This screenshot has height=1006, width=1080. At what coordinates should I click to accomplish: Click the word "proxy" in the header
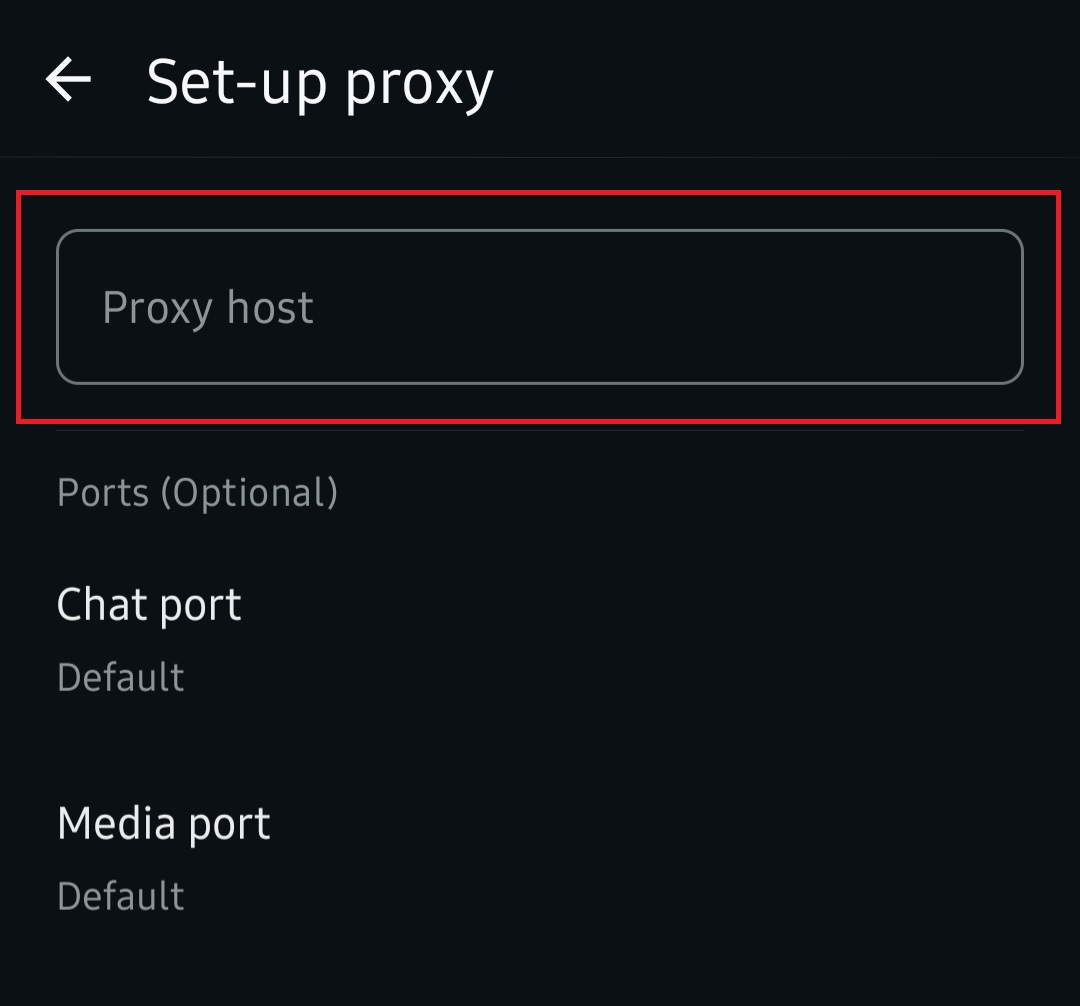(419, 84)
